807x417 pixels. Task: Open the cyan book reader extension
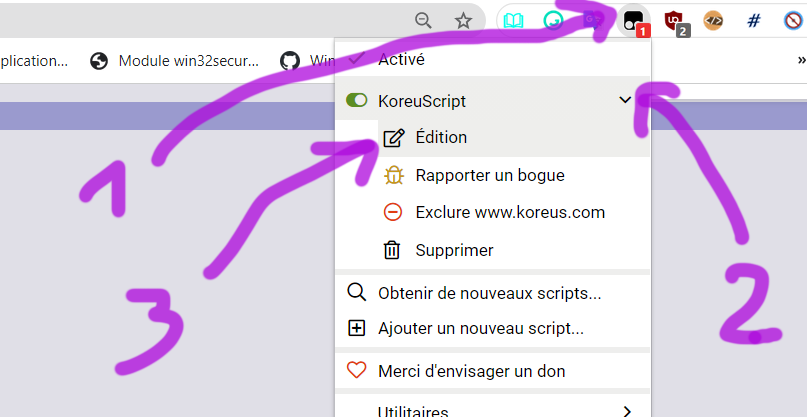513,21
